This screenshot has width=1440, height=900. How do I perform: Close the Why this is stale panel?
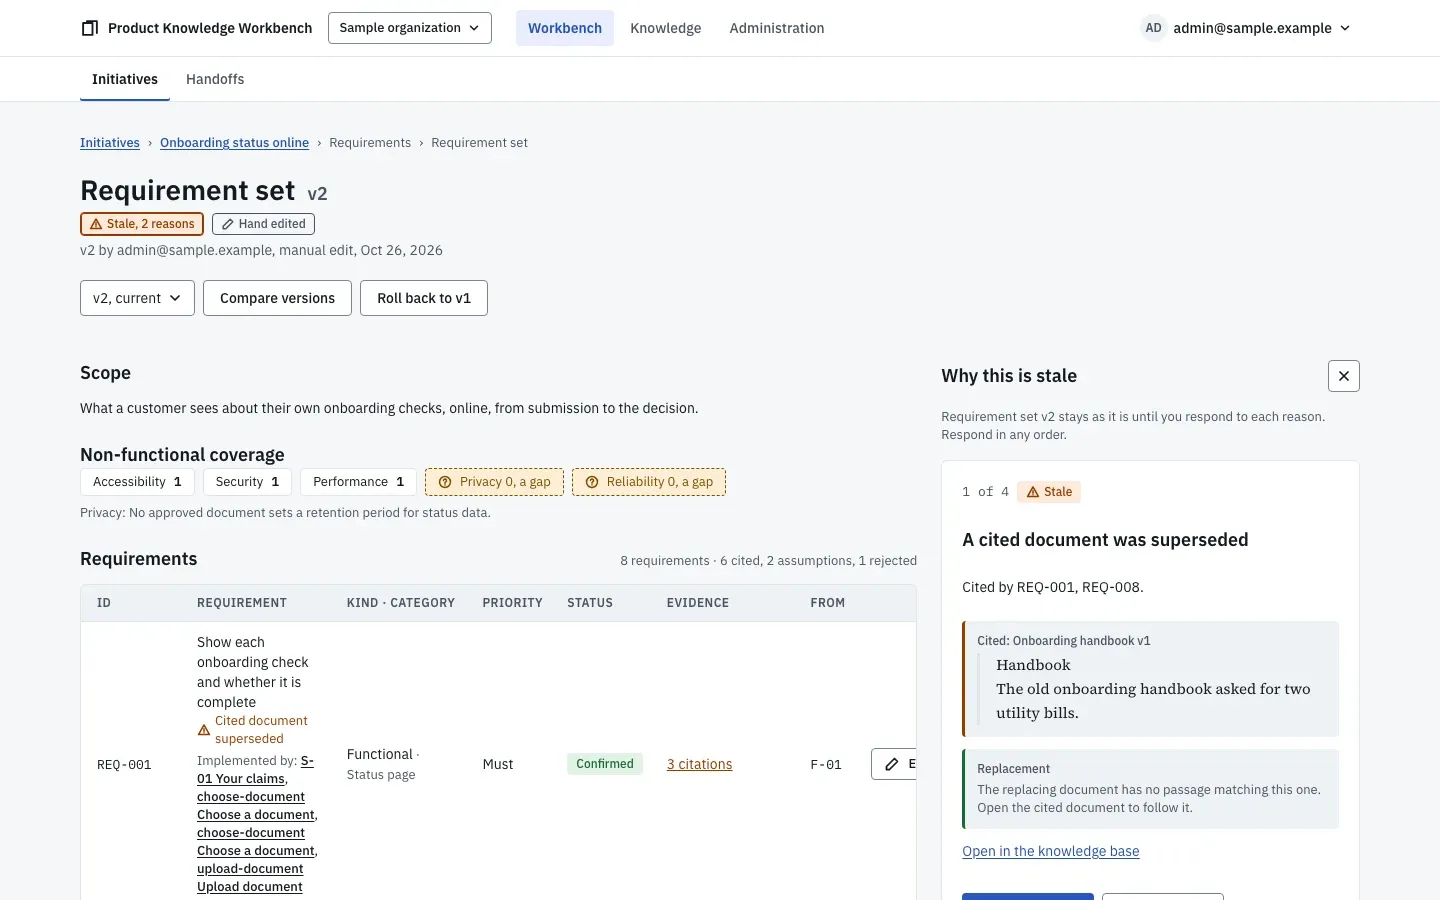coord(1344,376)
